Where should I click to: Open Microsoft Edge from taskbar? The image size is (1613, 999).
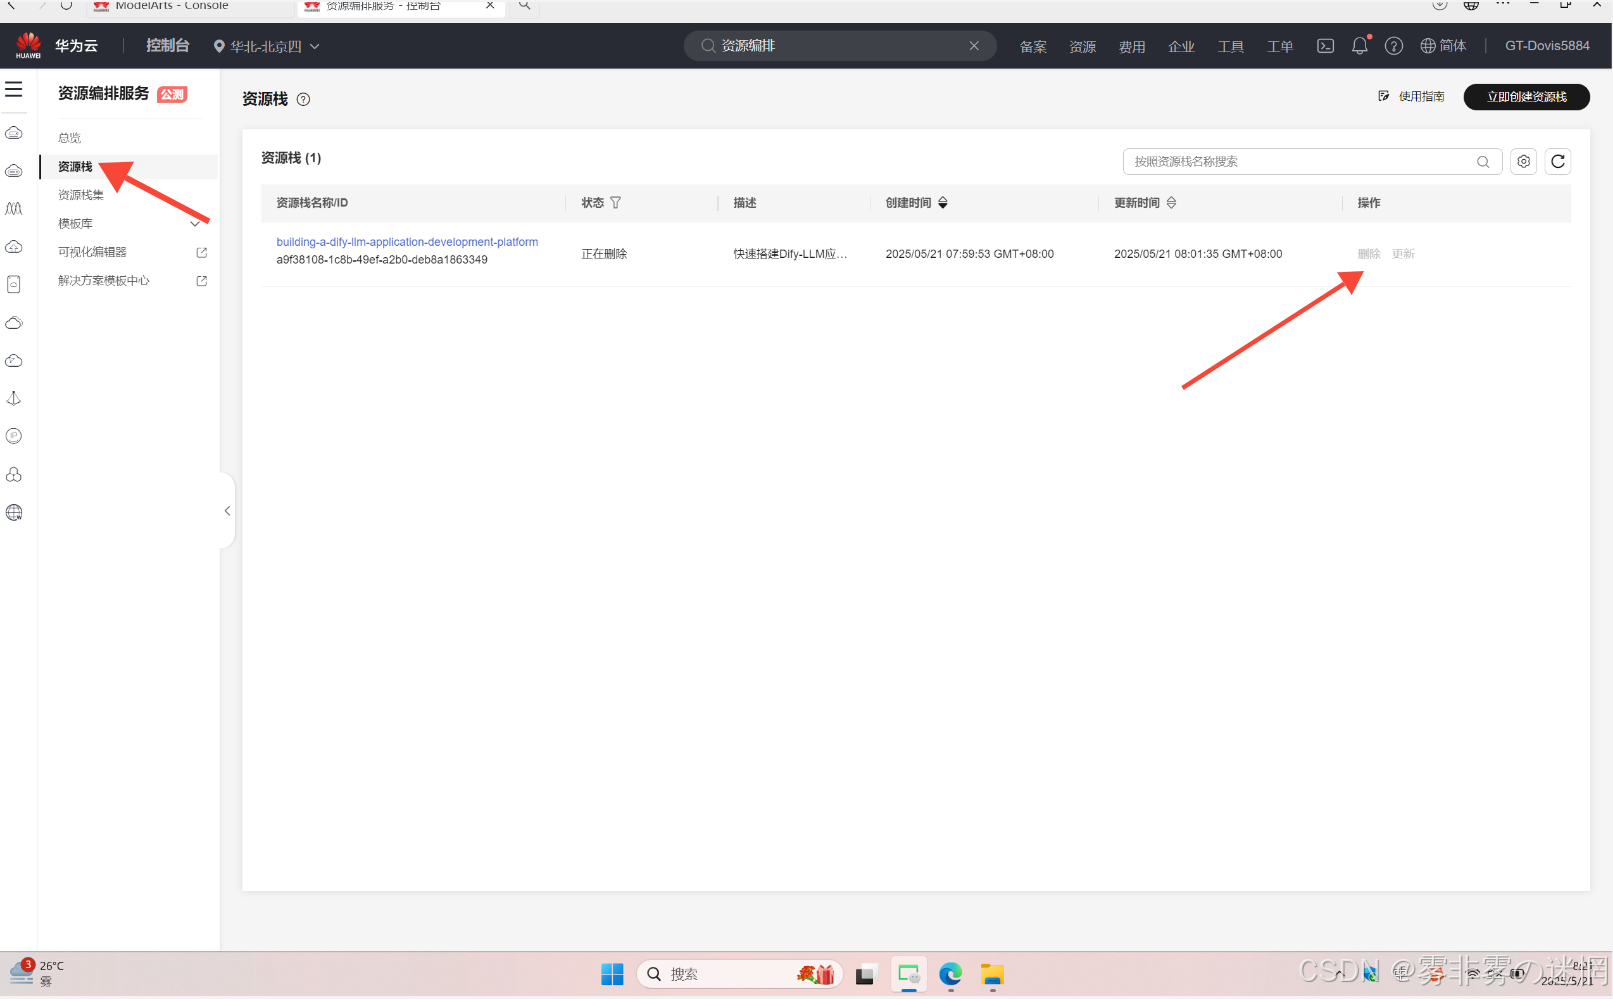(x=950, y=974)
